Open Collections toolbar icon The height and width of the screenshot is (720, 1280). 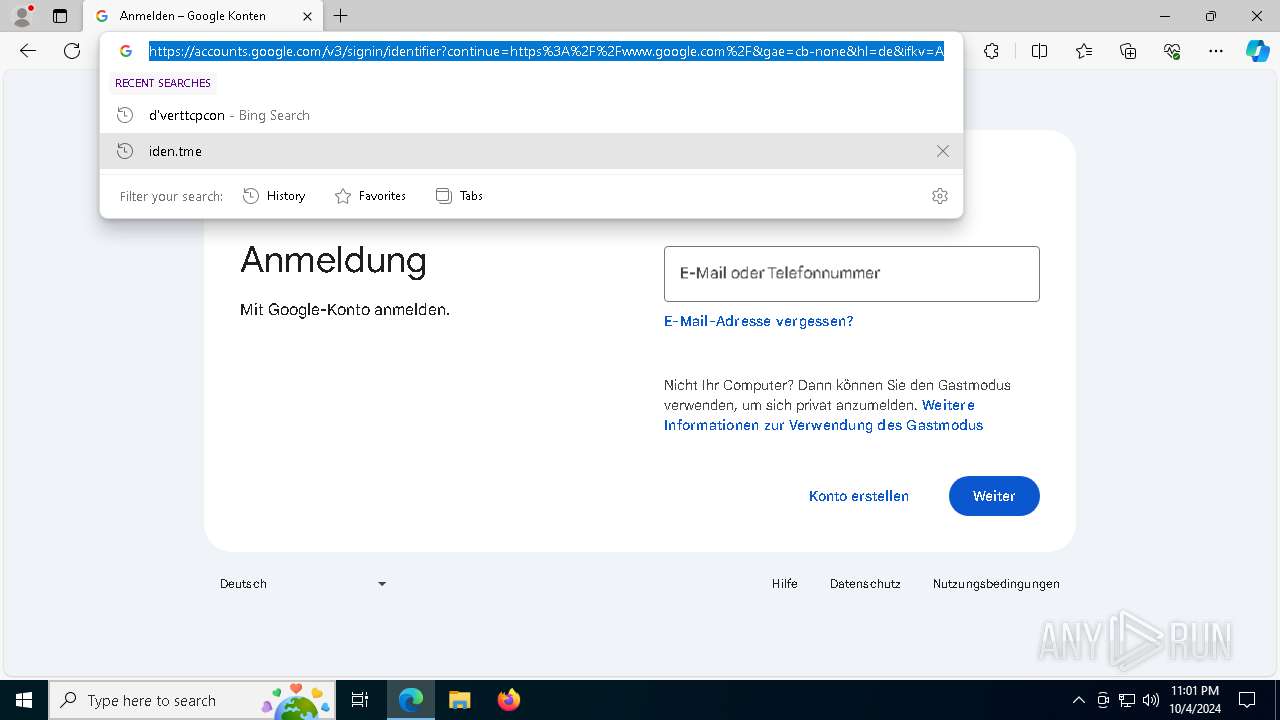pyautogui.click(x=1128, y=51)
